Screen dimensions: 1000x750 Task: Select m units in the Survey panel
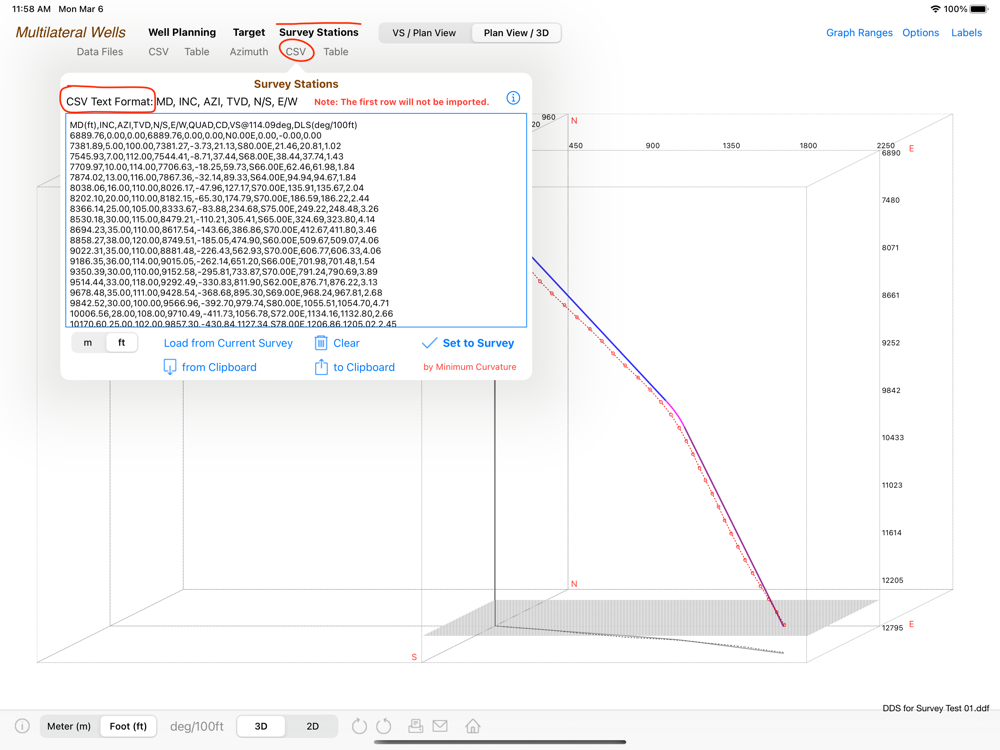pos(88,342)
